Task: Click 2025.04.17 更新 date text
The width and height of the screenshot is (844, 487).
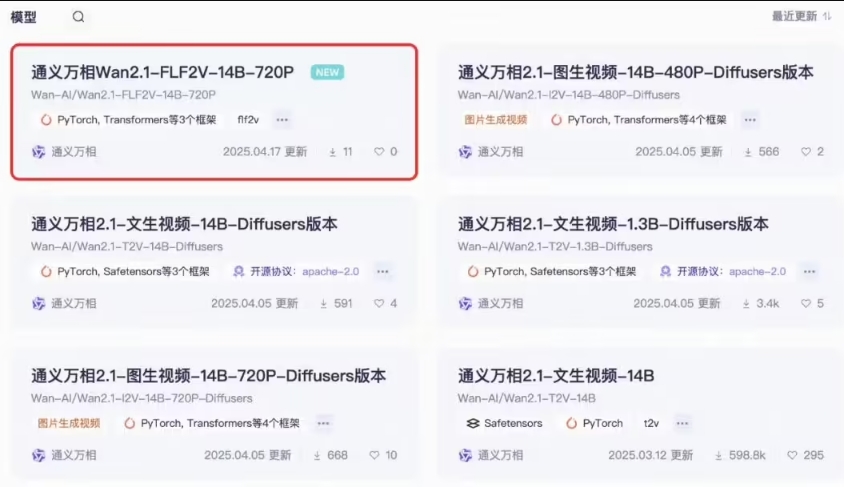Action: [x=265, y=152]
